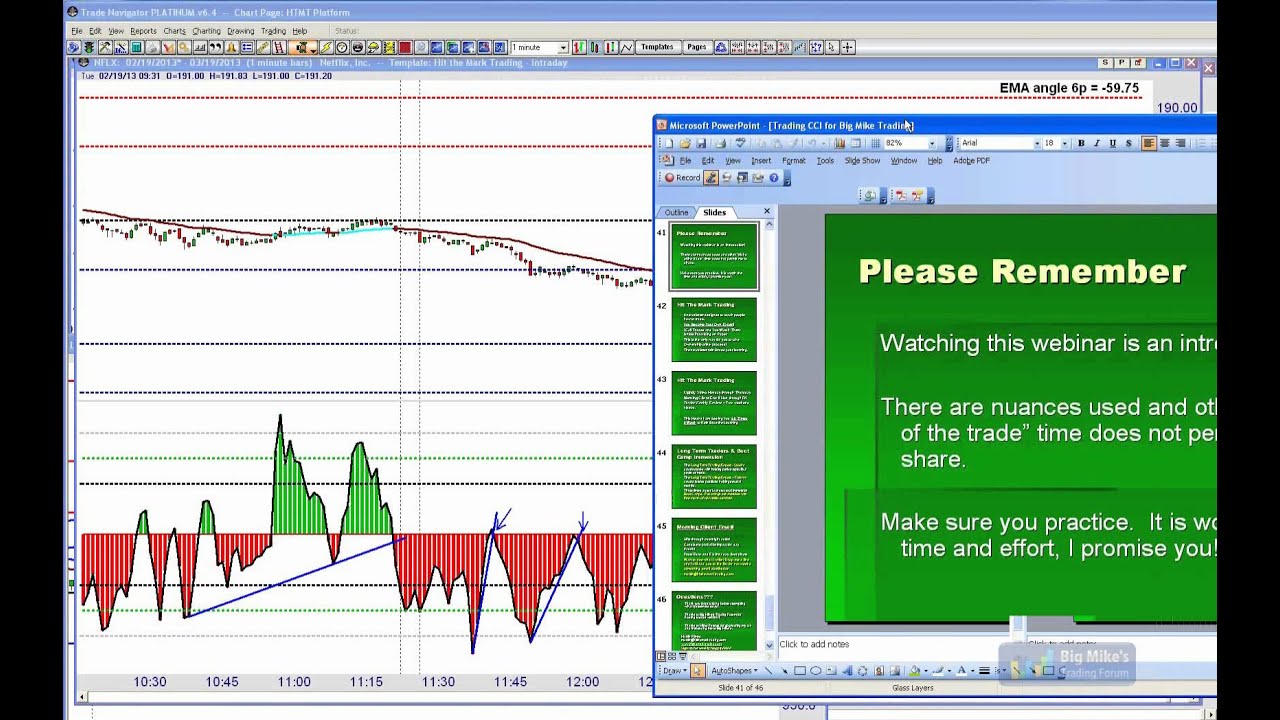Click the calculator icon in Trade Navigator toolbar

pos(136,47)
